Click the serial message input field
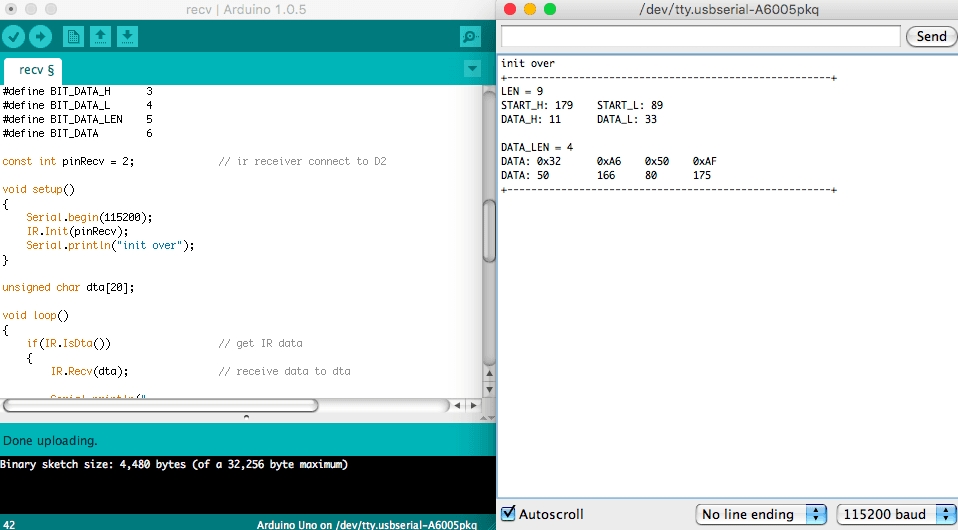This screenshot has width=958, height=530. [700, 36]
